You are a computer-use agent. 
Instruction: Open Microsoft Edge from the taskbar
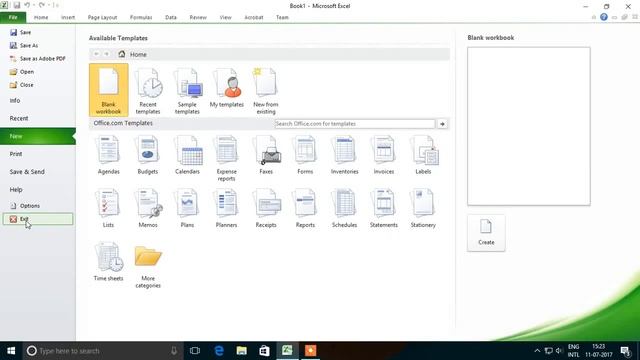coord(219,351)
